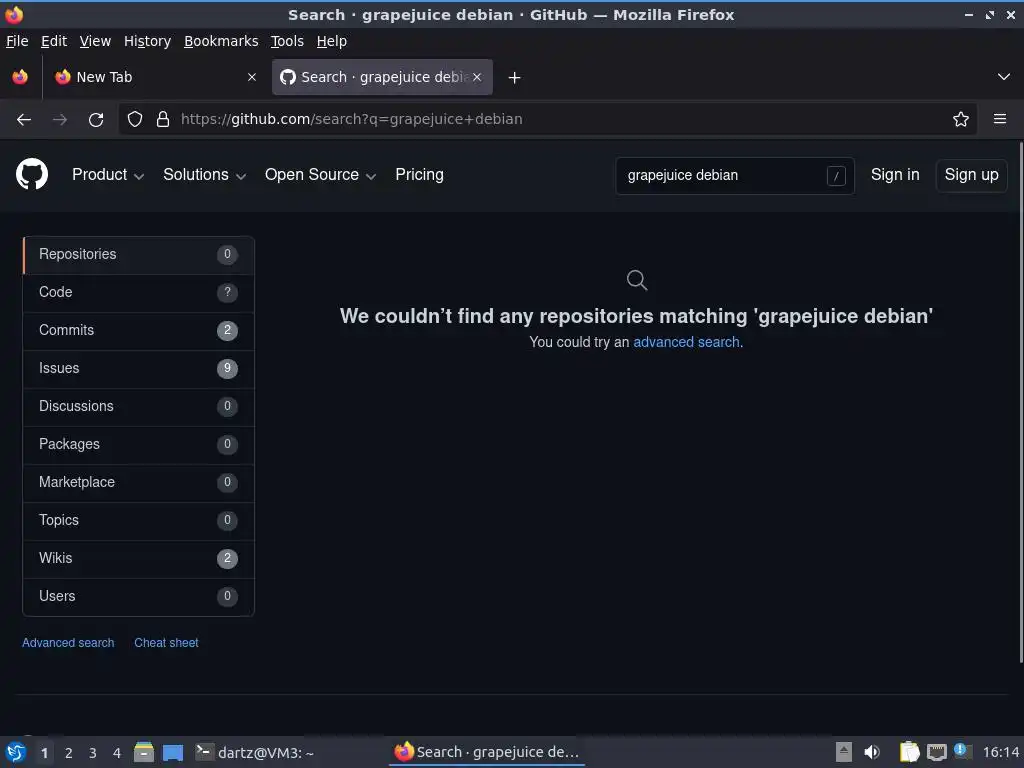Open the list all tabs chevron
Image resolution: width=1024 pixels, height=768 pixels.
(x=1004, y=77)
